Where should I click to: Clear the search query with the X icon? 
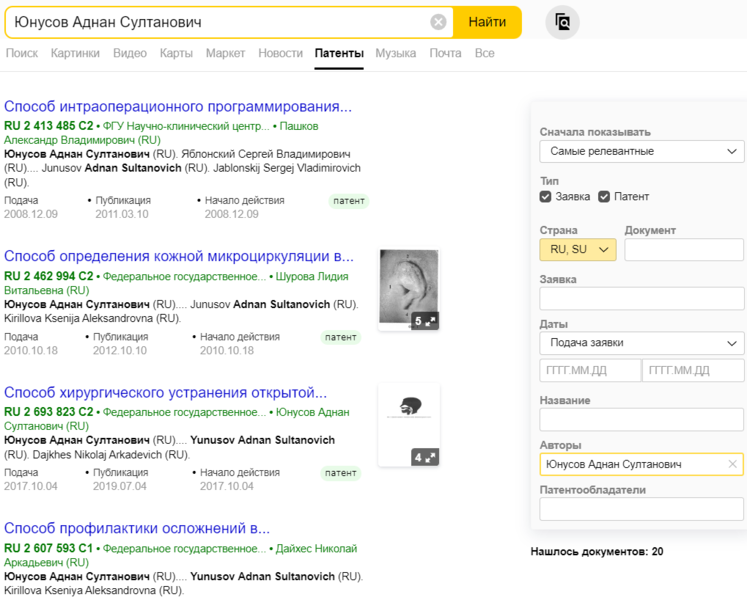[x=438, y=22]
